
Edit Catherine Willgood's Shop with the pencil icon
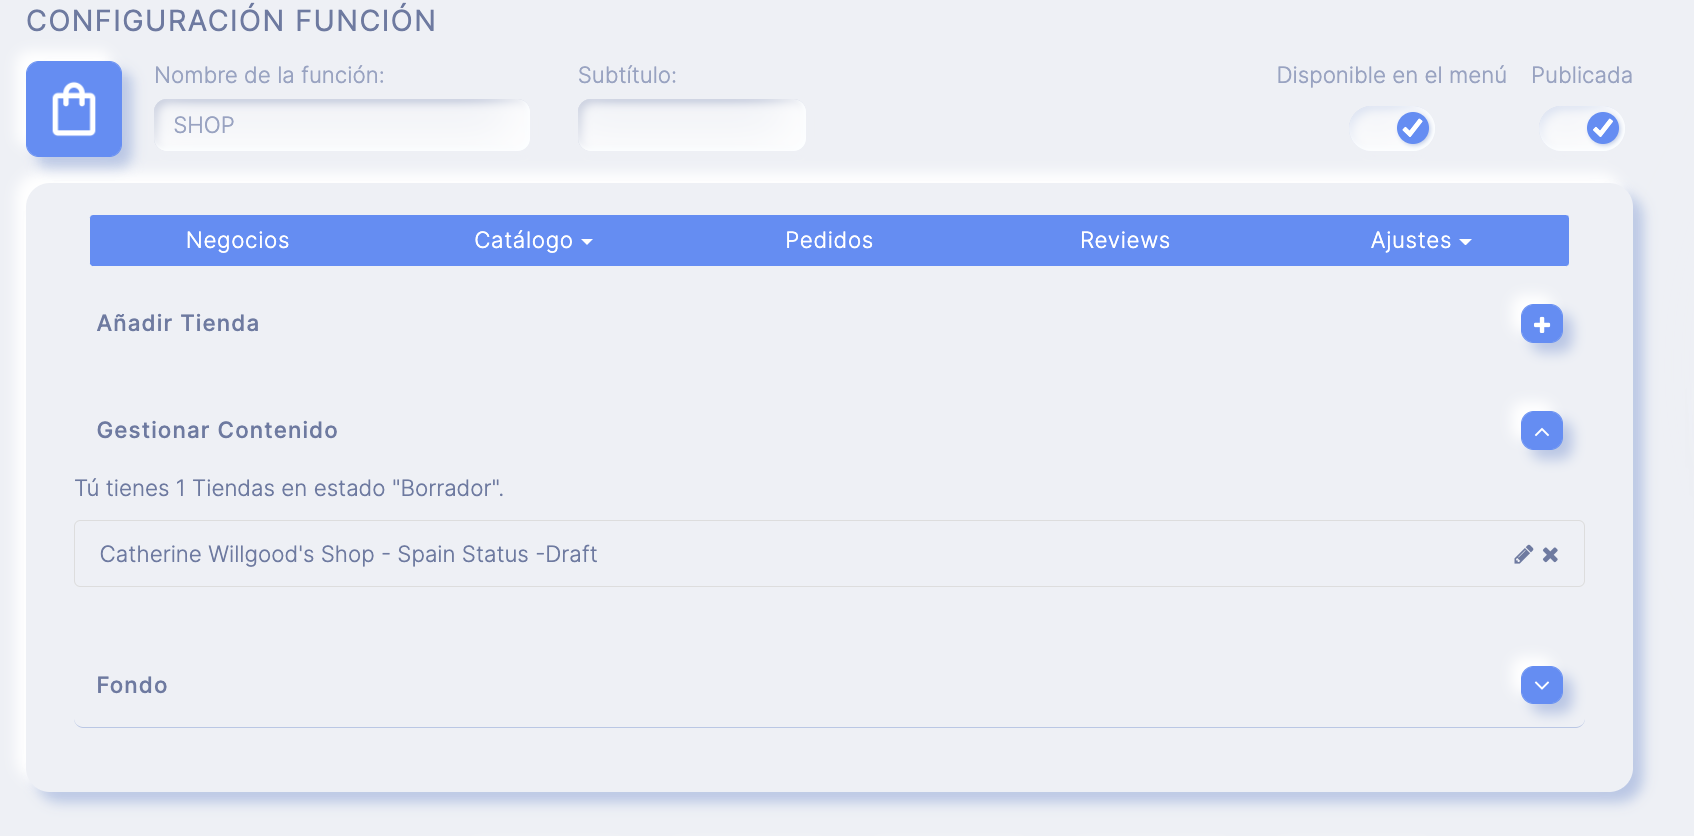[1523, 554]
